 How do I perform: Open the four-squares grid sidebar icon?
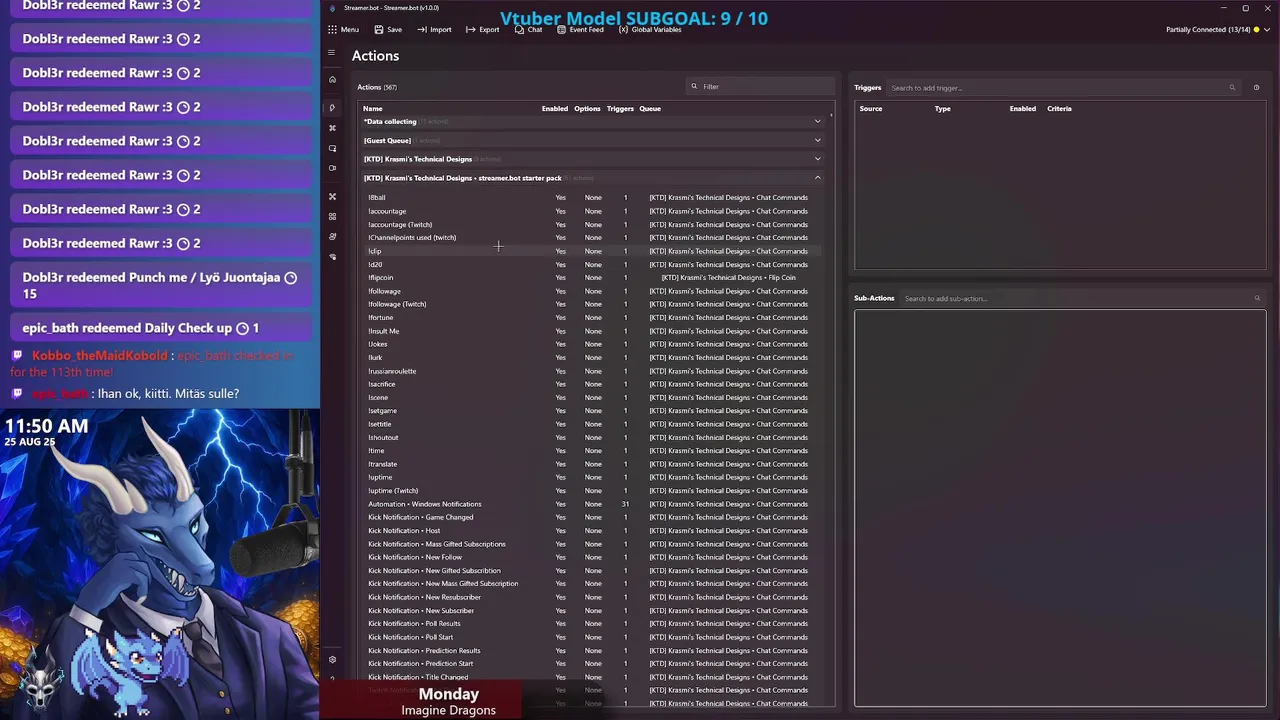[332, 216]
